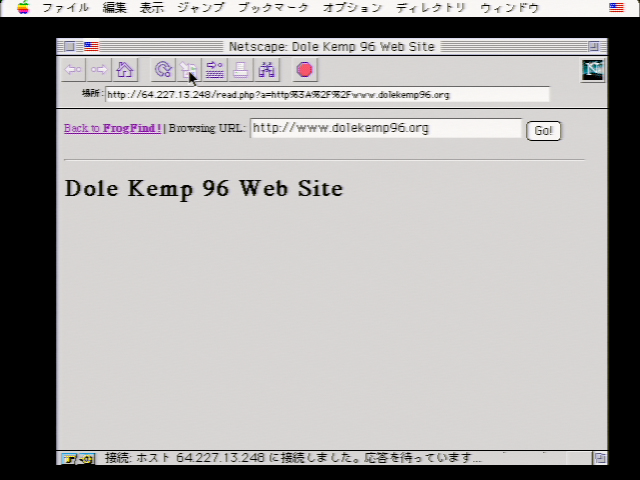The image size is (640, 480).
Task: Open Find with the binoculars icon
Action: click(x=266, y=70)
